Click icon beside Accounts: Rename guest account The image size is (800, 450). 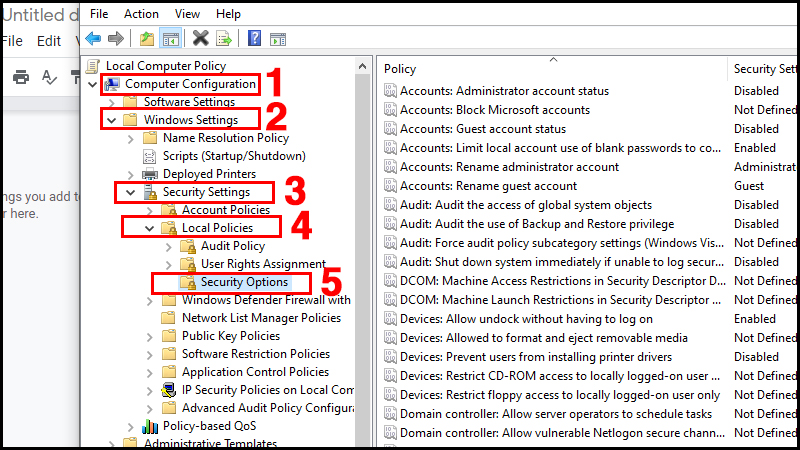click(390, 186)
